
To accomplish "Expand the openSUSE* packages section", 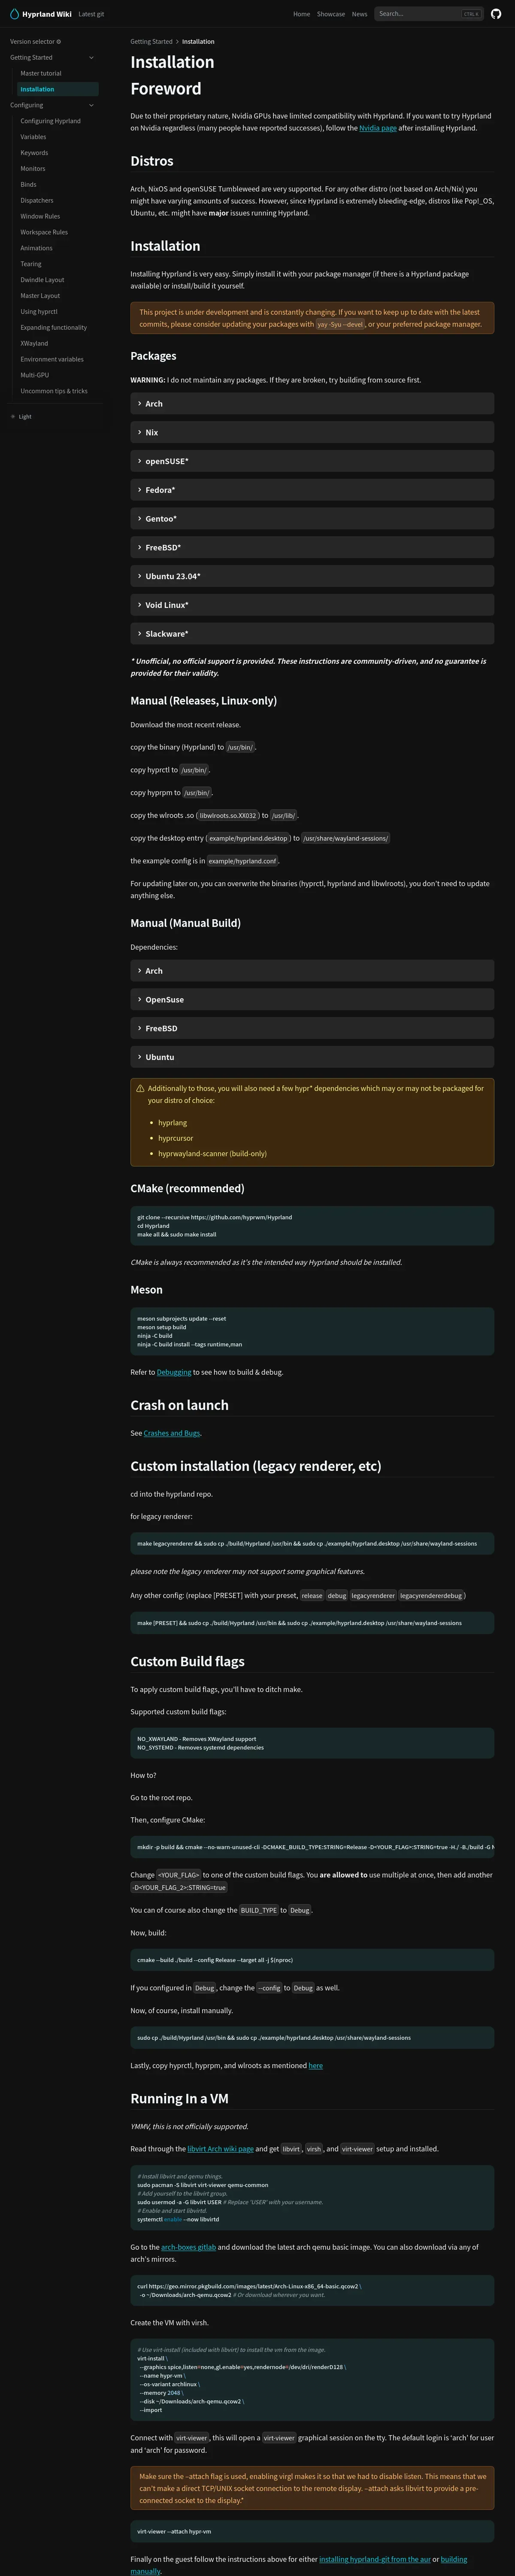I will (312, 461).
